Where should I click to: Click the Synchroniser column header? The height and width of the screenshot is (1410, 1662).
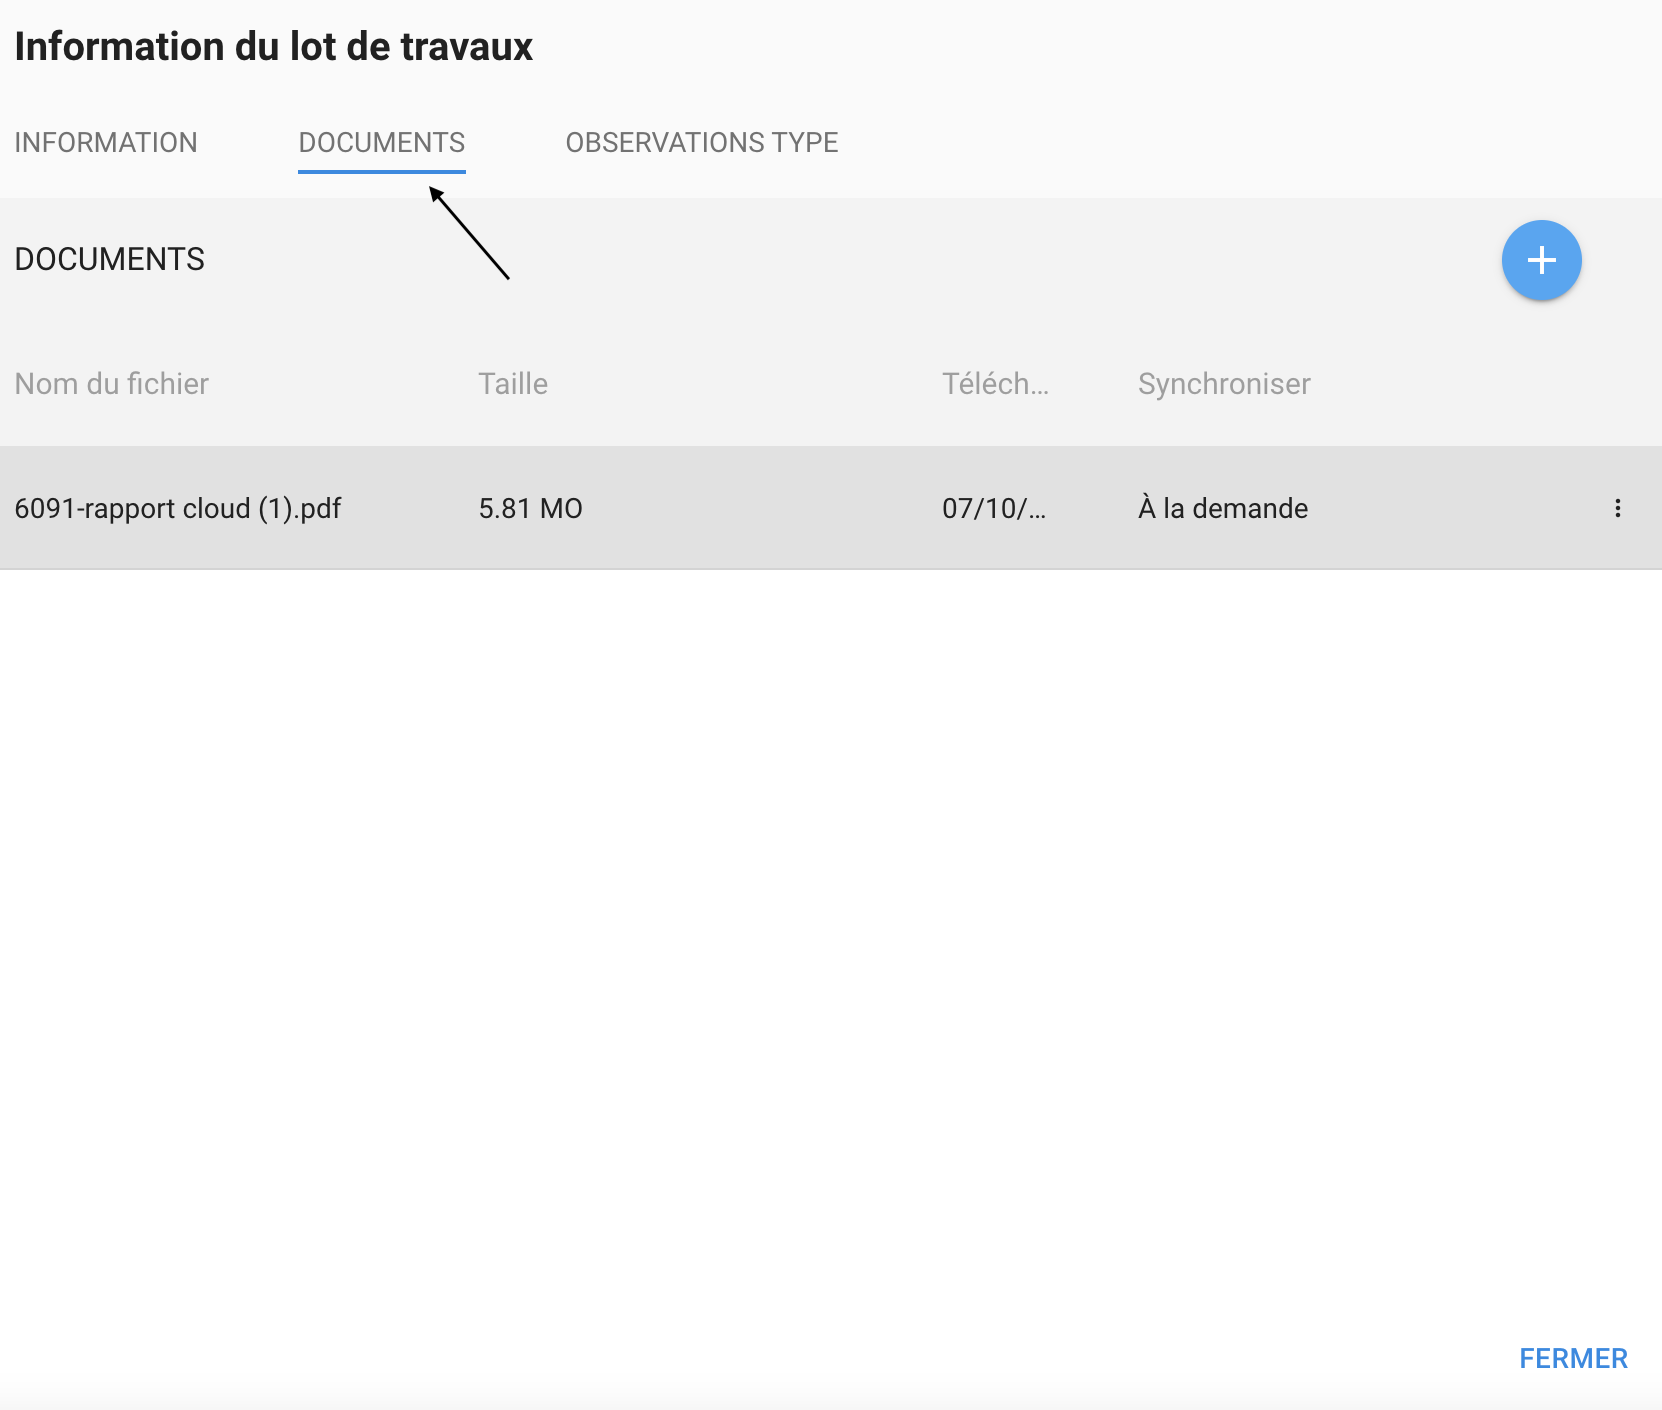1224,384
